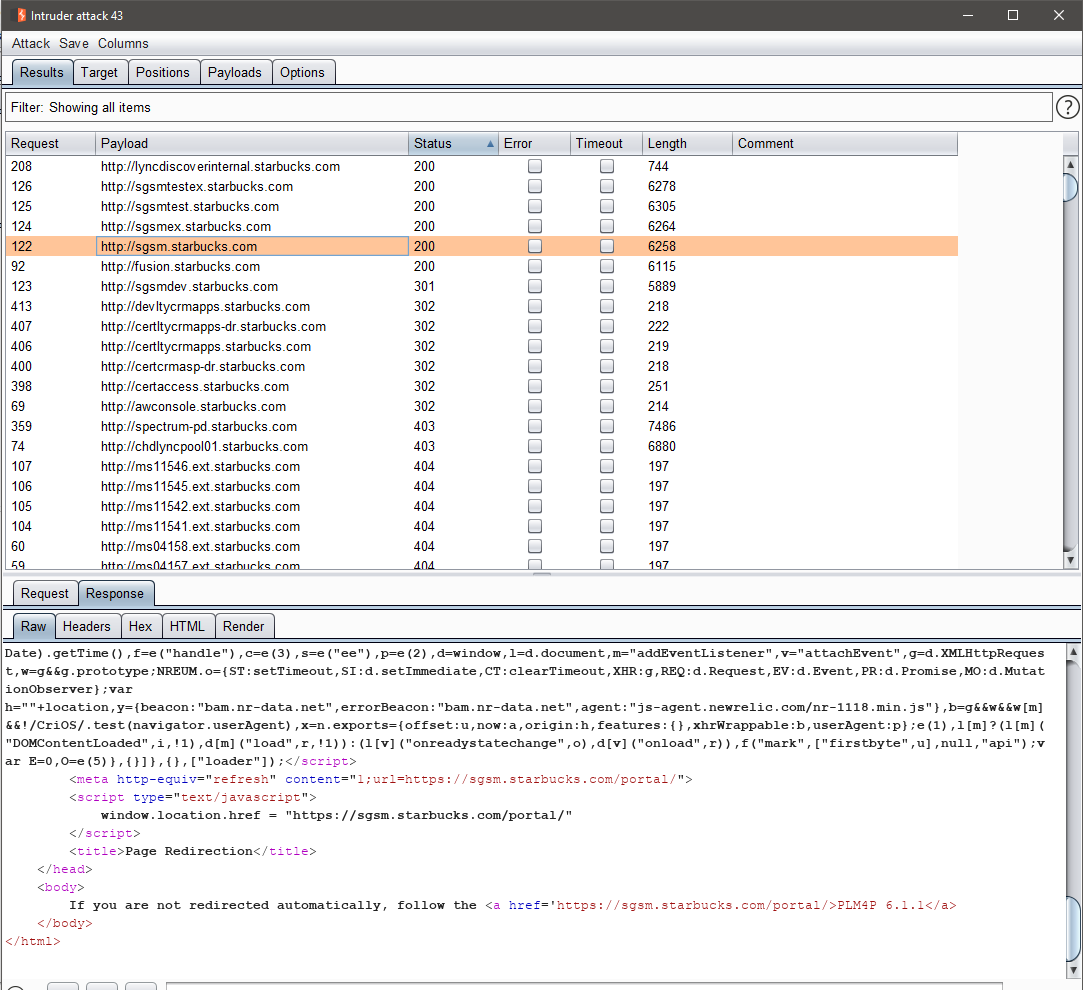Click length value 7486
The width and height of the screenshot is (1083, 990).
662,427
